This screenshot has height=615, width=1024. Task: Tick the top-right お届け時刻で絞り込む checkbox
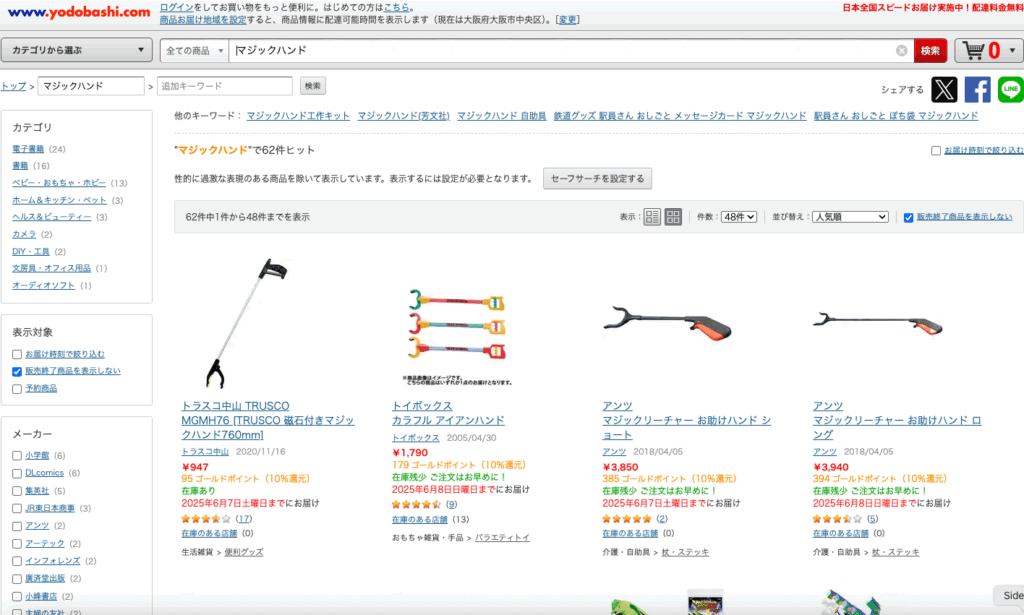[x=936, y=151]
